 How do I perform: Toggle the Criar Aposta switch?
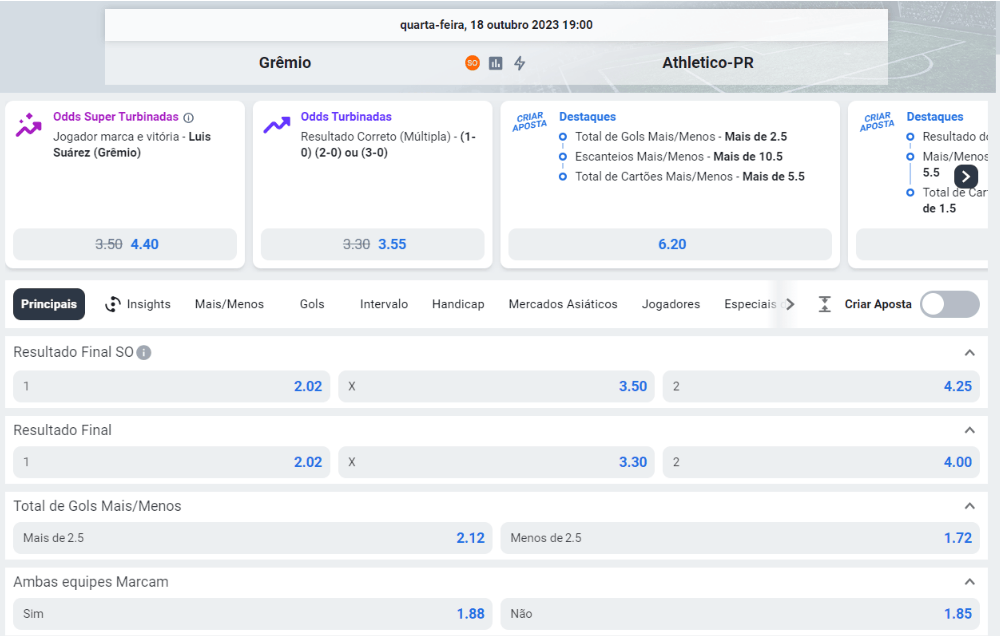(x=950, y=304)
